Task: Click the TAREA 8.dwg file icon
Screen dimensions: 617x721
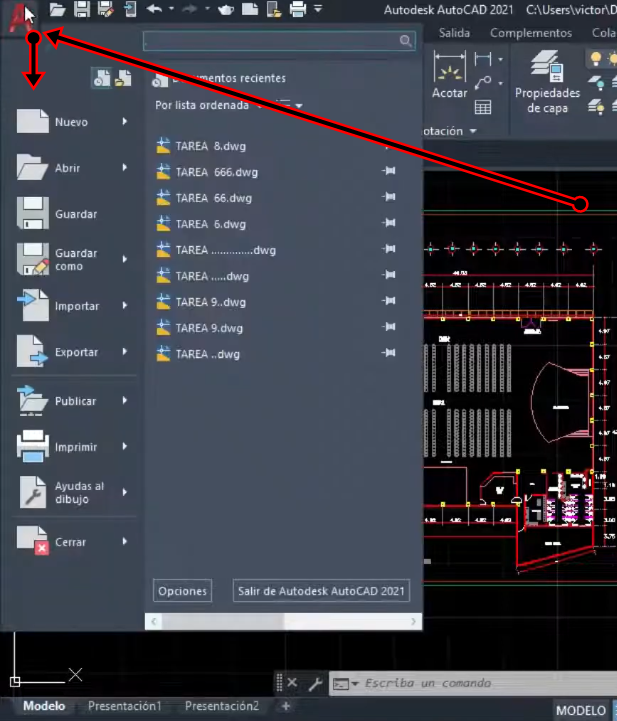Action: 163,146
